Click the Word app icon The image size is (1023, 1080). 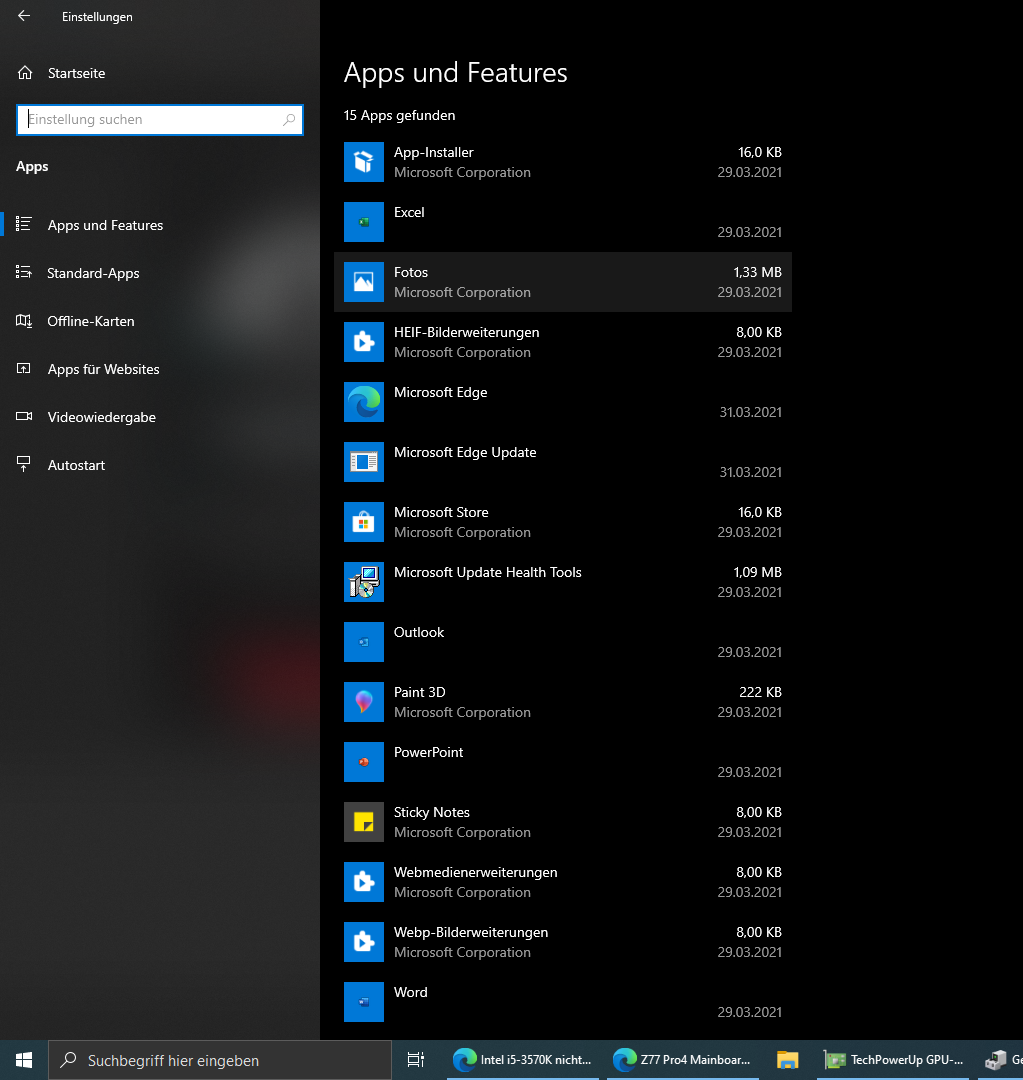(364, 1001)
